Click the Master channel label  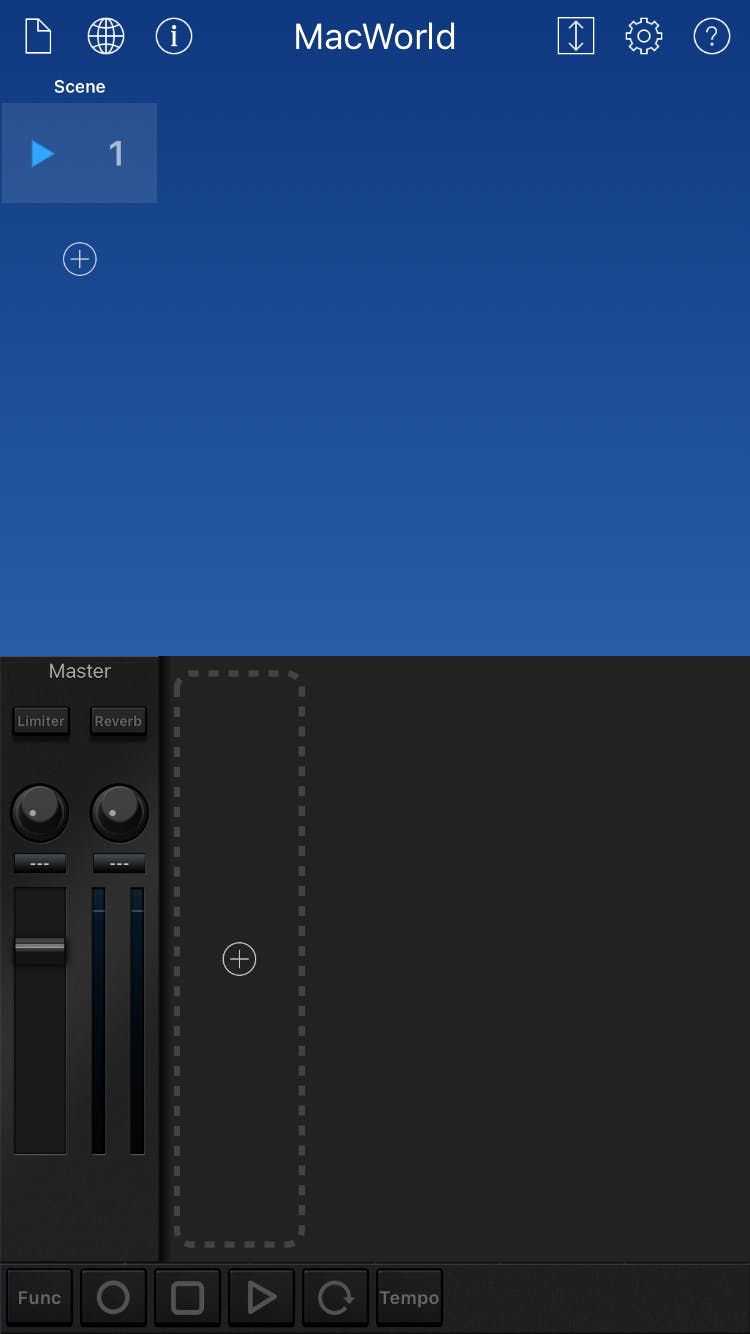point(80,671)
